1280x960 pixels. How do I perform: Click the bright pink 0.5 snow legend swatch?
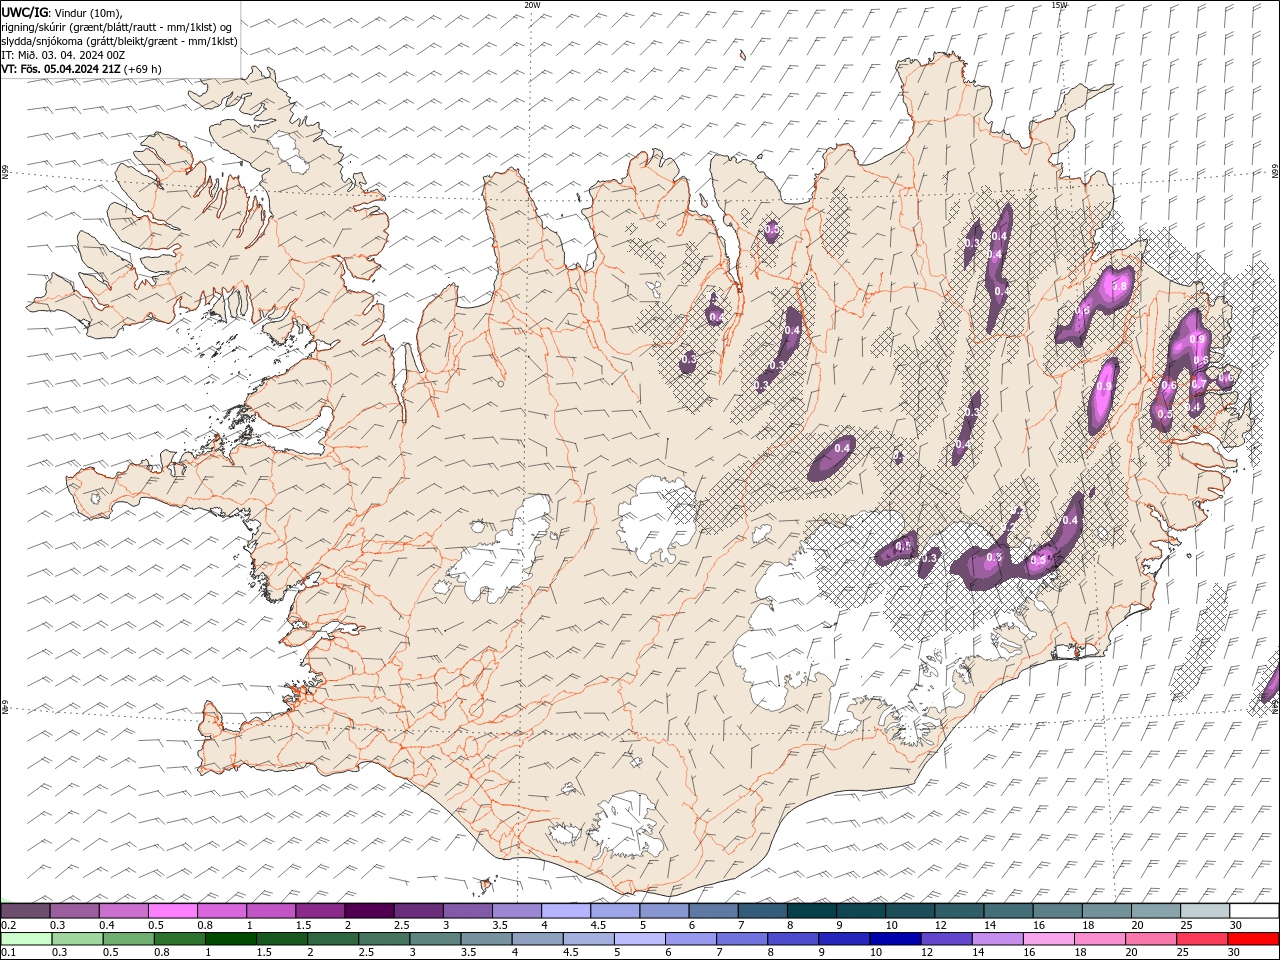pyautogui.click(x=172, y=910)
